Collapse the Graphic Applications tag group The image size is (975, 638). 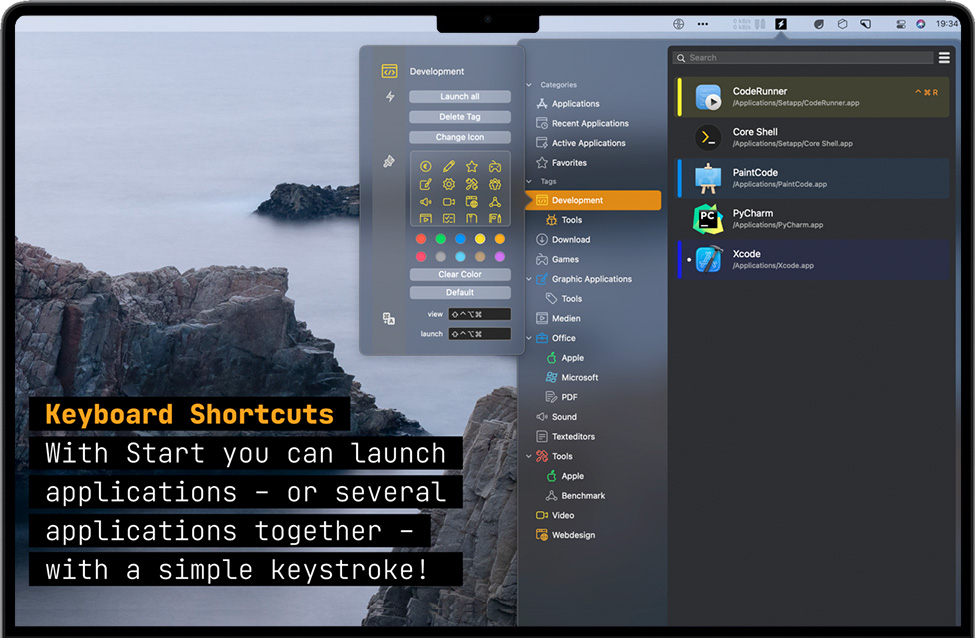[529, 279]
